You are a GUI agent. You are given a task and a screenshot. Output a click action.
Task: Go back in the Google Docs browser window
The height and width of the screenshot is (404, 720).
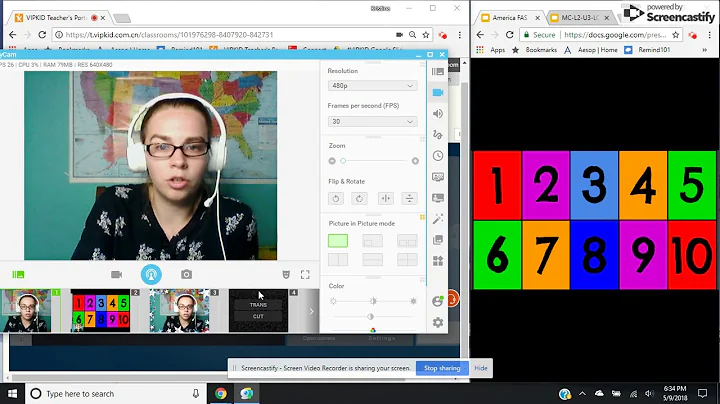click(480, 35)
